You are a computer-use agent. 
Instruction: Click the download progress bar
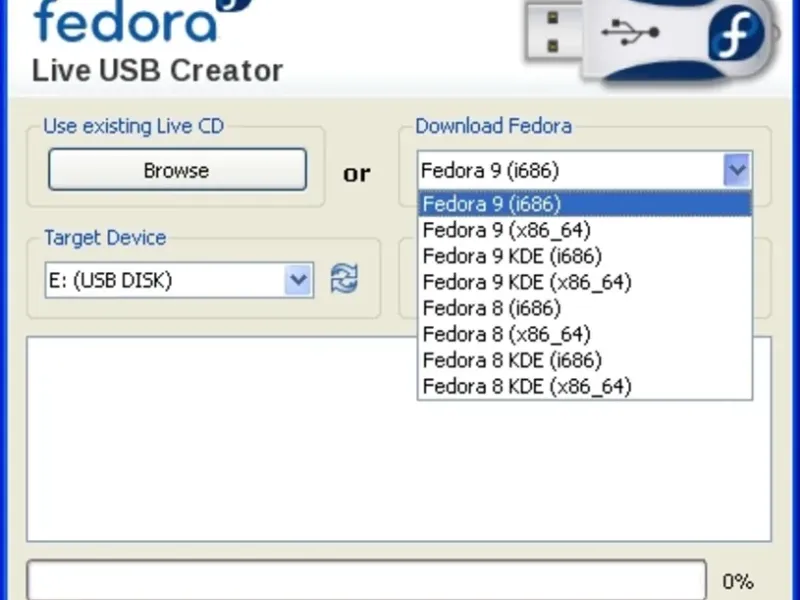tap(367, 580)
